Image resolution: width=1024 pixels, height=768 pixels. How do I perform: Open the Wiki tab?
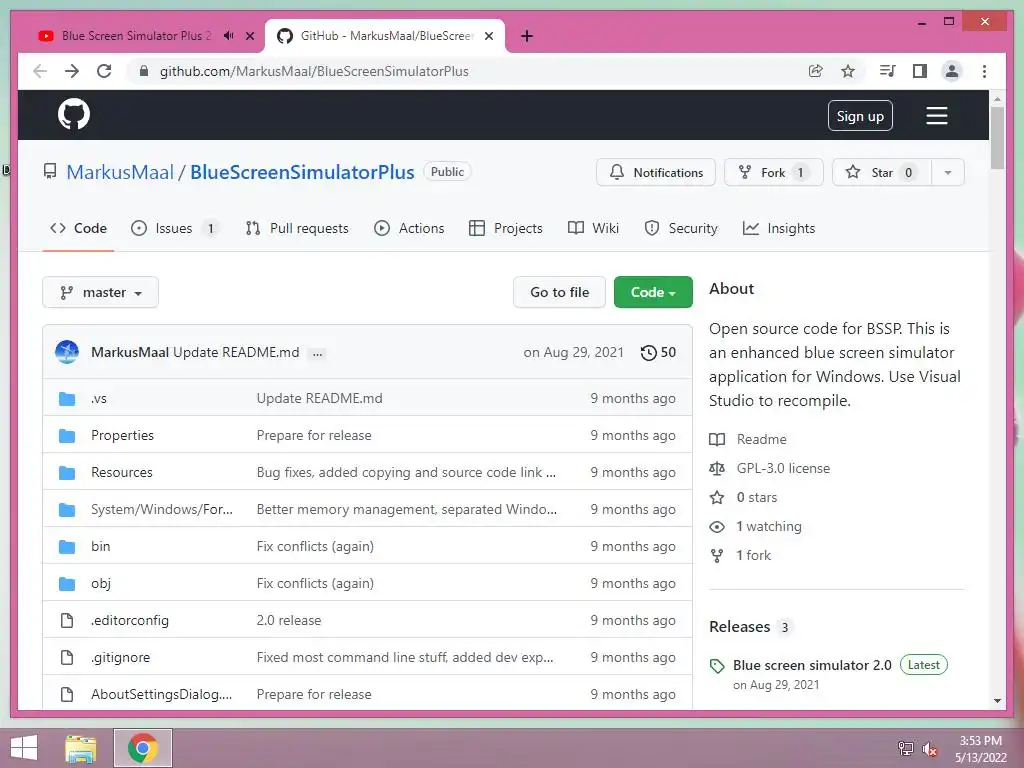[594, 229]
